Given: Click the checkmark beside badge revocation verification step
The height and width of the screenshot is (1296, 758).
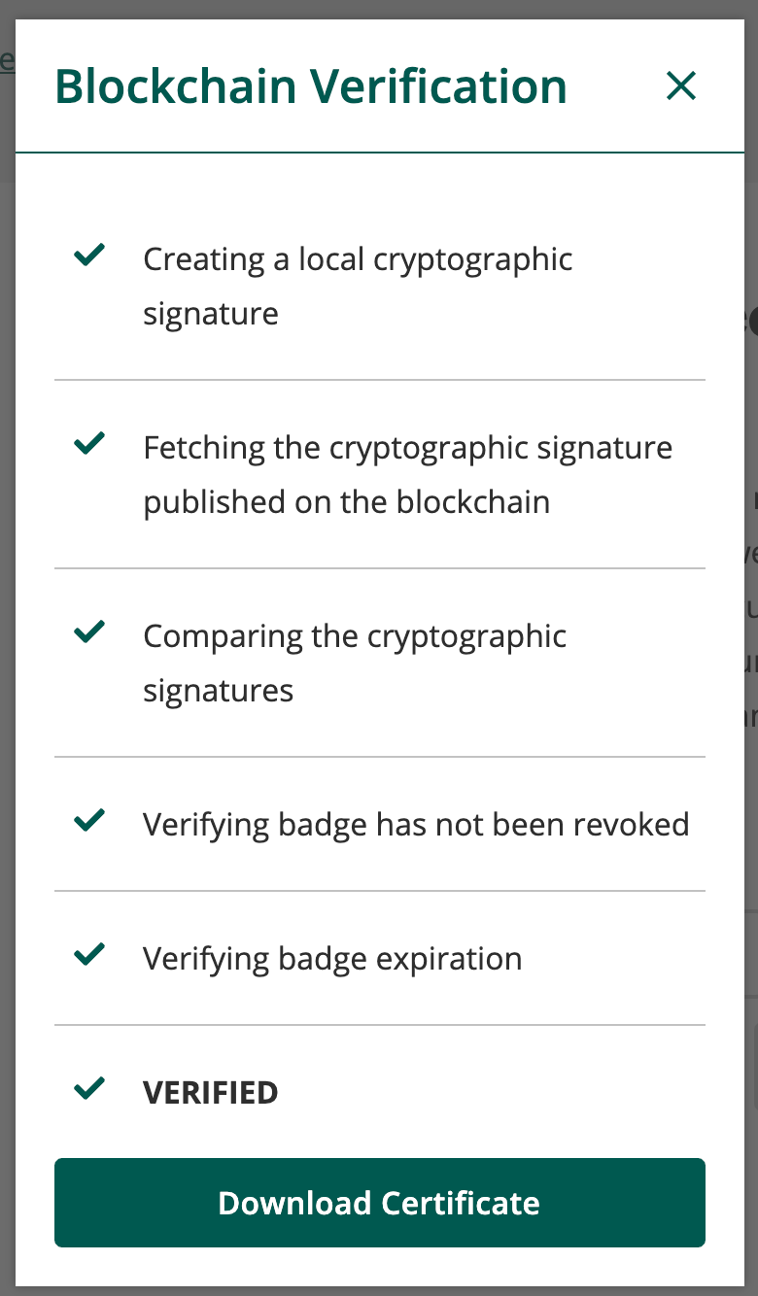Looking at the screenshot, I should click(88, 821).
